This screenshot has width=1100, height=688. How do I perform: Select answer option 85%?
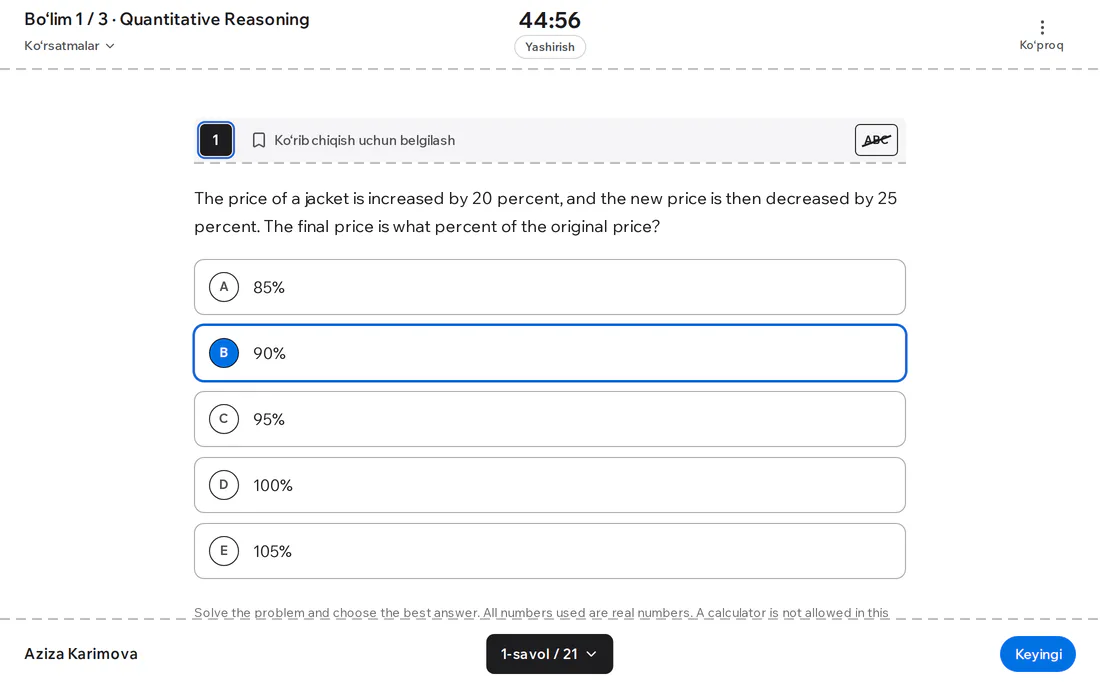click(549, 287)
